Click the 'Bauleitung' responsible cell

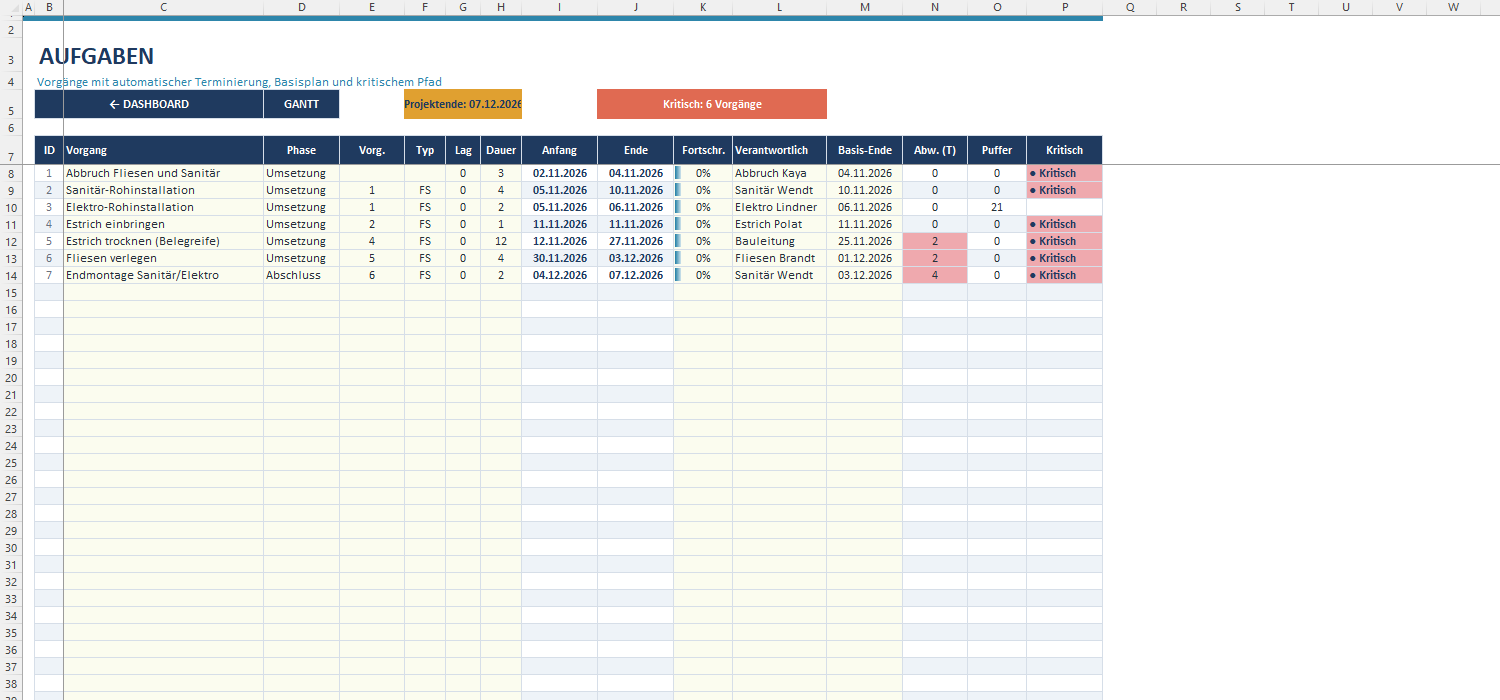[779, 241]
